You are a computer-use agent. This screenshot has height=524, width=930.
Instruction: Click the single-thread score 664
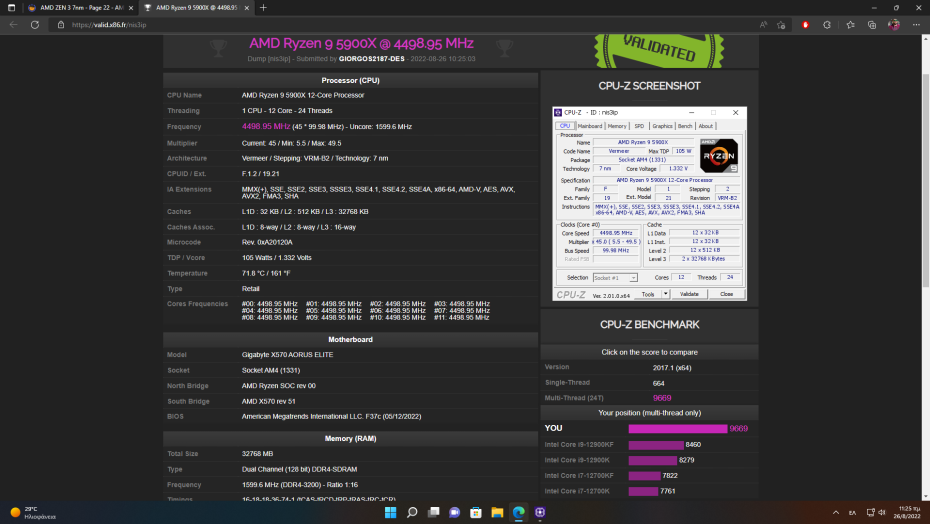[x=658, y=383]
